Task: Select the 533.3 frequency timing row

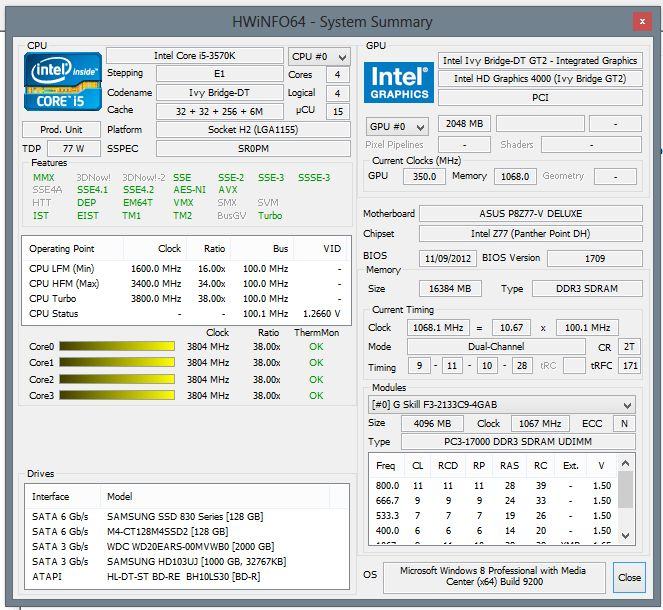Action: 493,516
